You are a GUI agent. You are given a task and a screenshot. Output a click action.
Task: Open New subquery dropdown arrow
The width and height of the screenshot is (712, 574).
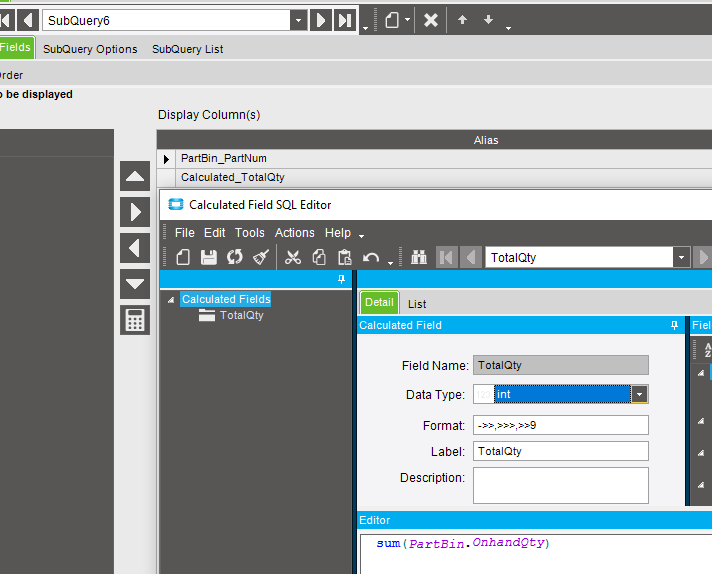407,20
